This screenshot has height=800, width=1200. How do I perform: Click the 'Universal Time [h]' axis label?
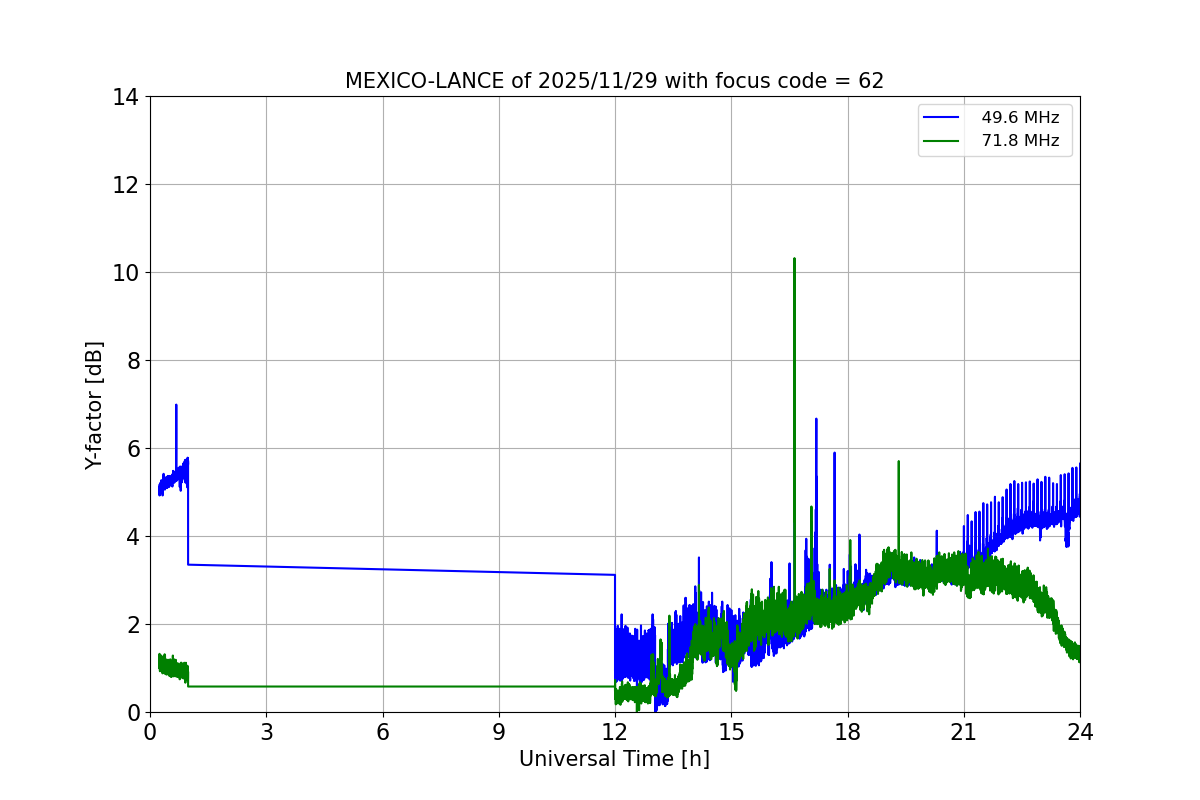tap(614, 760)
